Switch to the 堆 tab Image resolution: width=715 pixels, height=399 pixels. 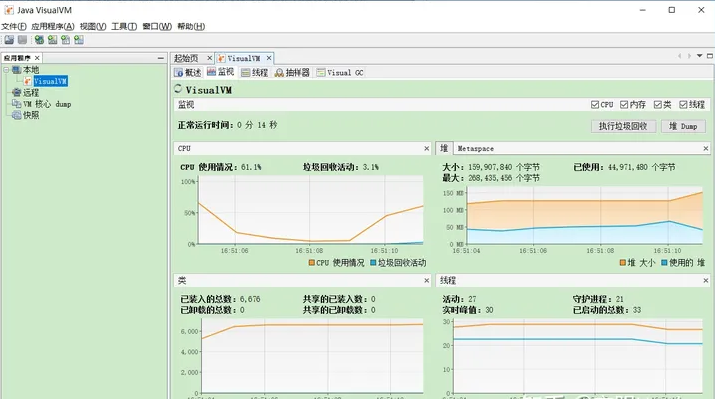coord(444,148)
